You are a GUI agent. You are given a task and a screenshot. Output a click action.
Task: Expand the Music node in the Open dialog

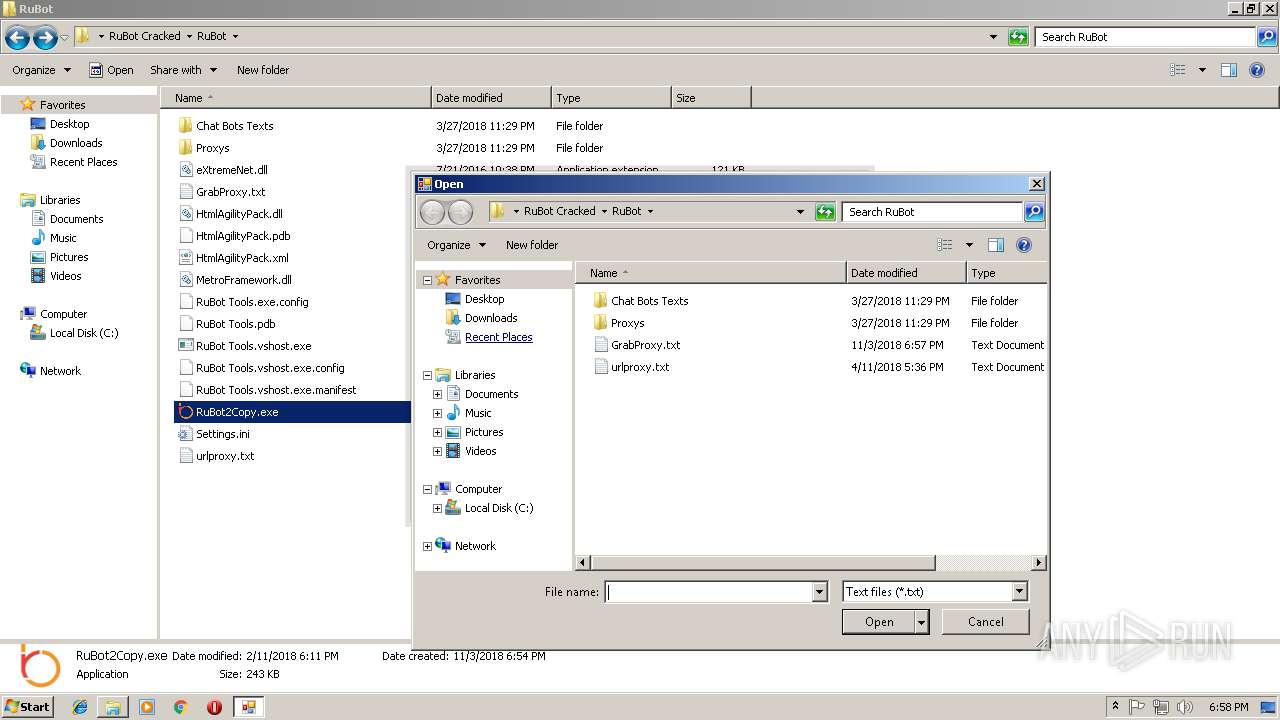pyautogui.click(x=437, y=414)
